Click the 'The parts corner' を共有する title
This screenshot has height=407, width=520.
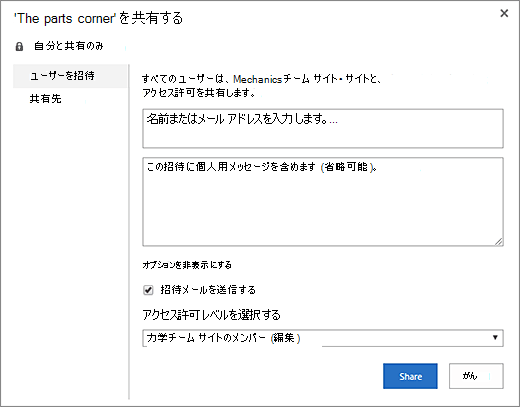point(98,18)
